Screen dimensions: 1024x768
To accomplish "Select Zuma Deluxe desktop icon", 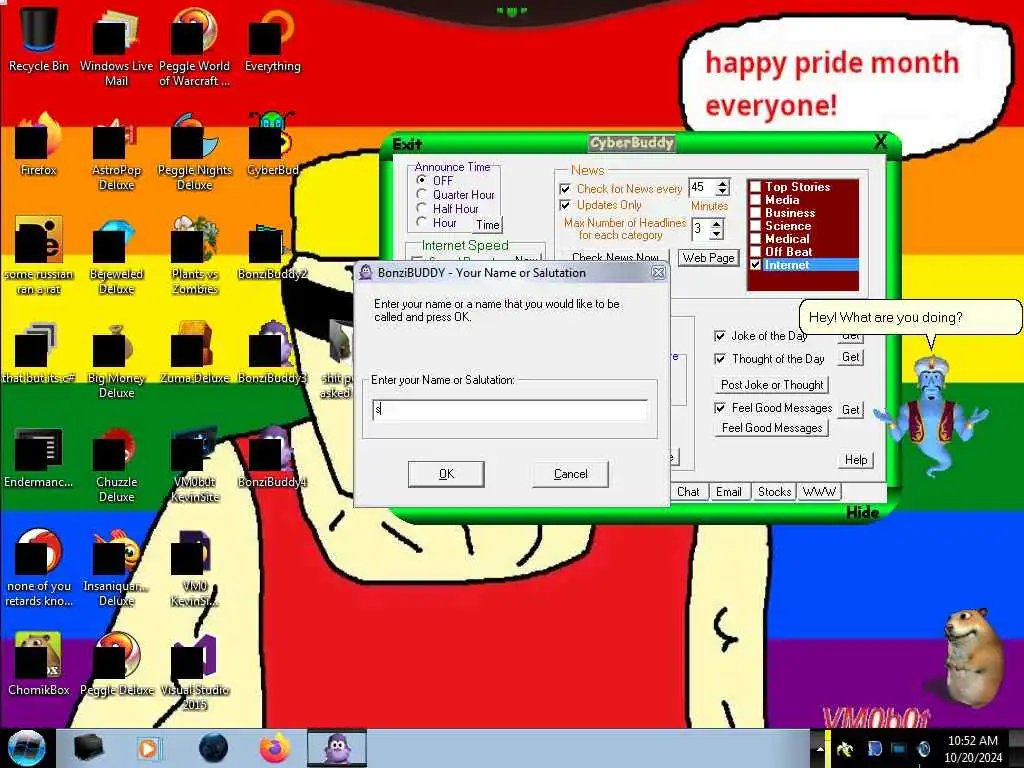I will point(194,351).
